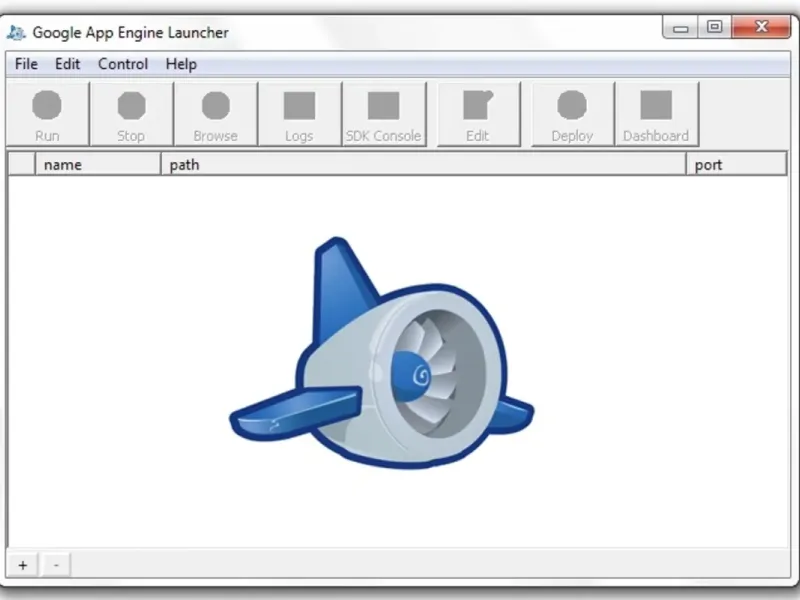The width and height of the screenshot is (800, 600).
Task: Launch the SDK Console toolbar icon
Action: tap(384, 114)
